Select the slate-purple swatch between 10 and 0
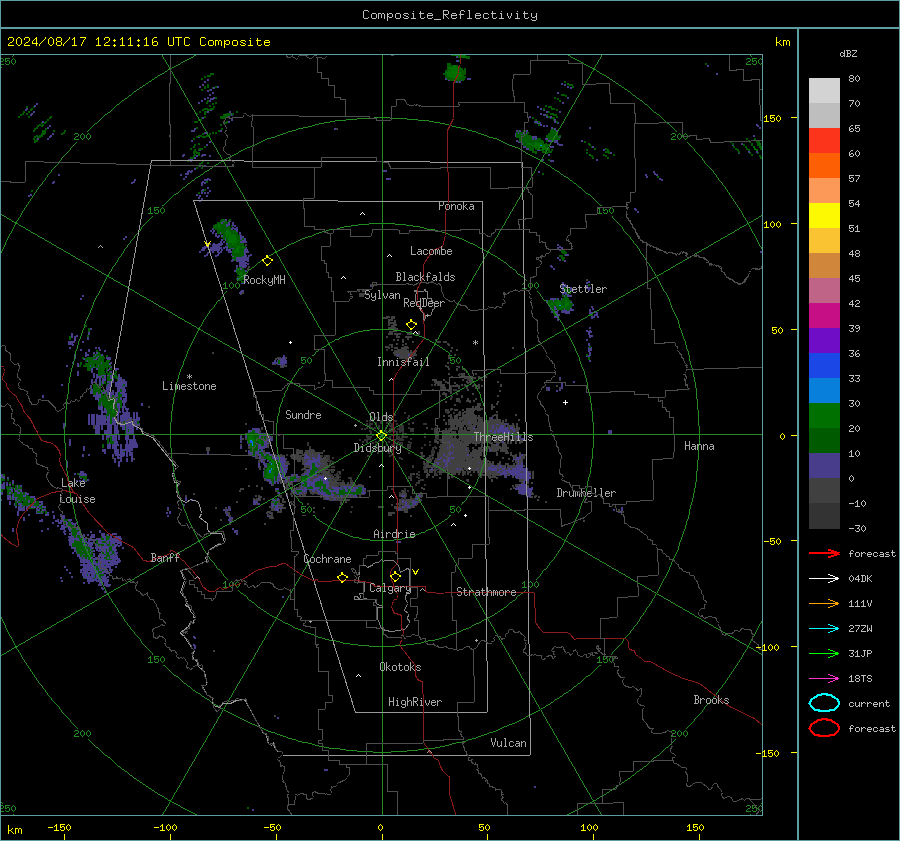The height and width of the screenshot is (841, 900). point(824,466)
